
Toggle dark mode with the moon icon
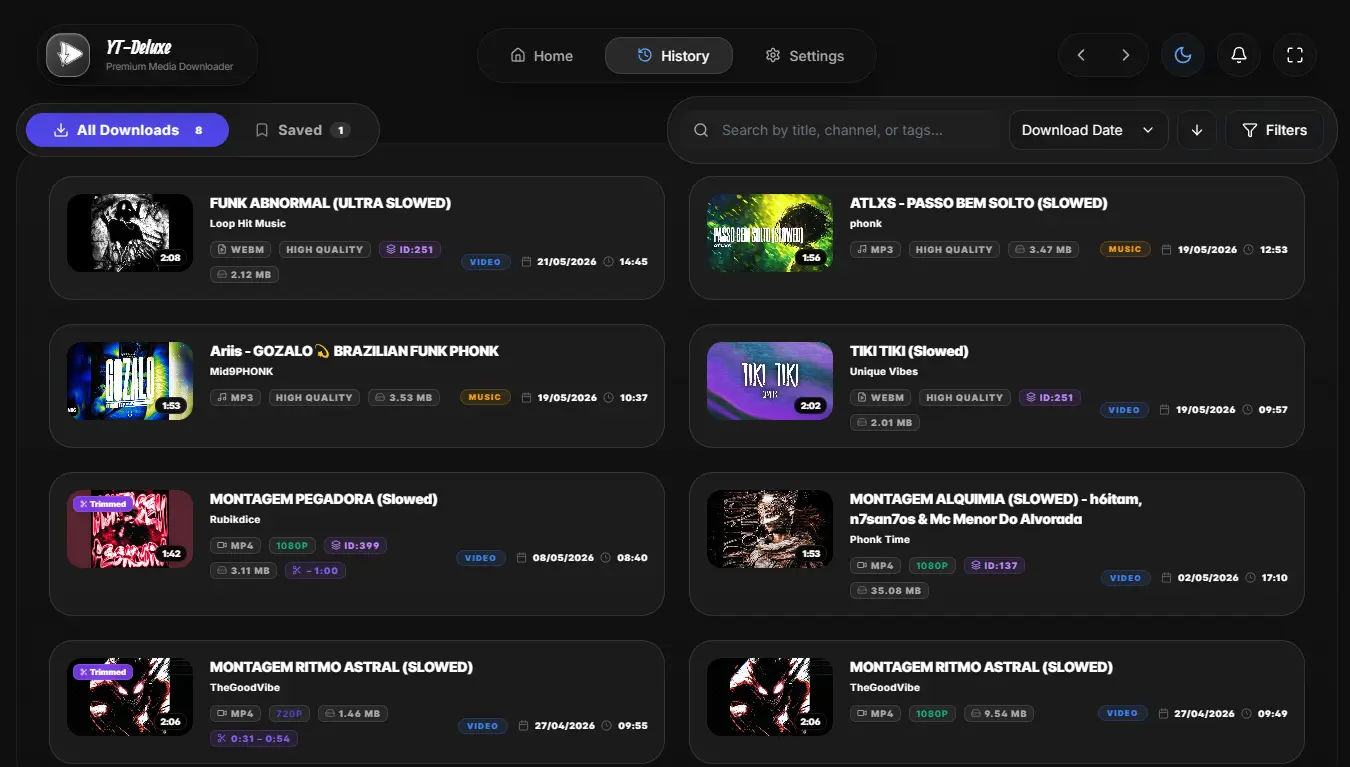(x=1183, y=55)
